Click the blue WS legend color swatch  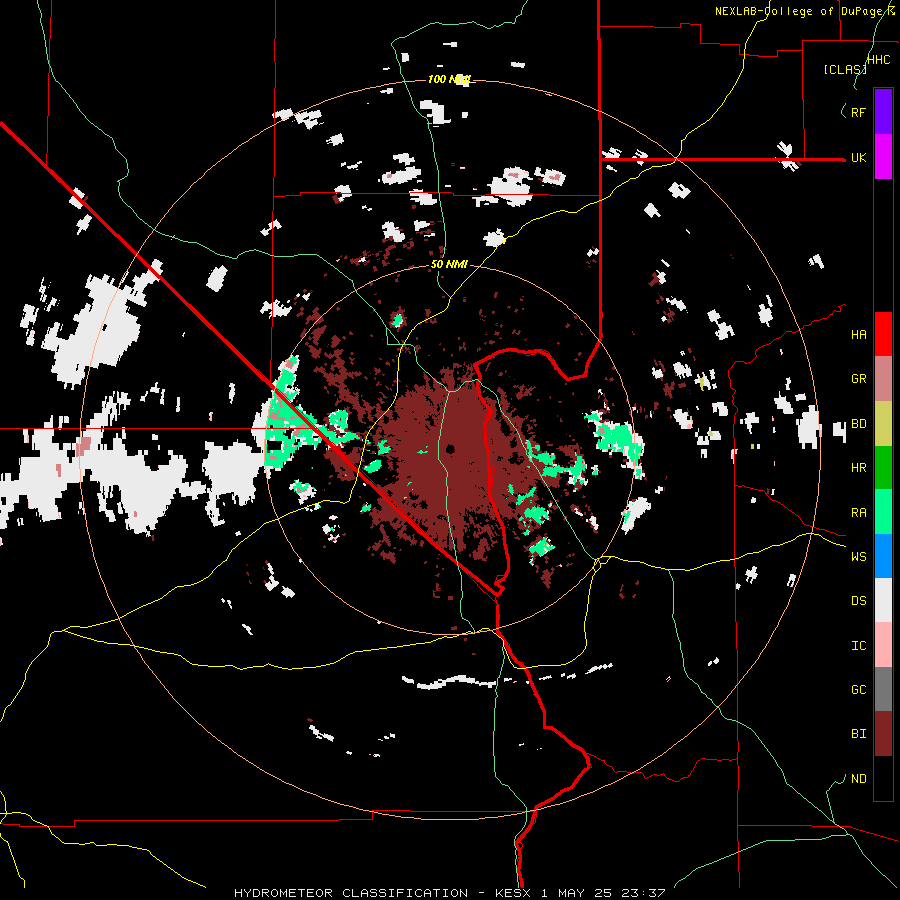(x=883, y=556)
